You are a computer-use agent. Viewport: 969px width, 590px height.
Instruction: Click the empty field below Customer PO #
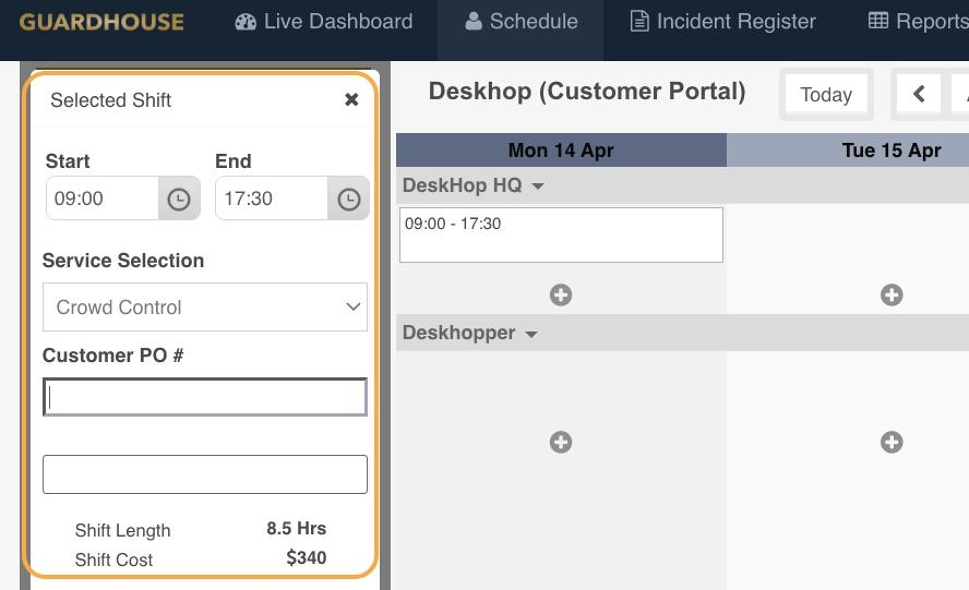pyautogui.click(x=205, y=474)
